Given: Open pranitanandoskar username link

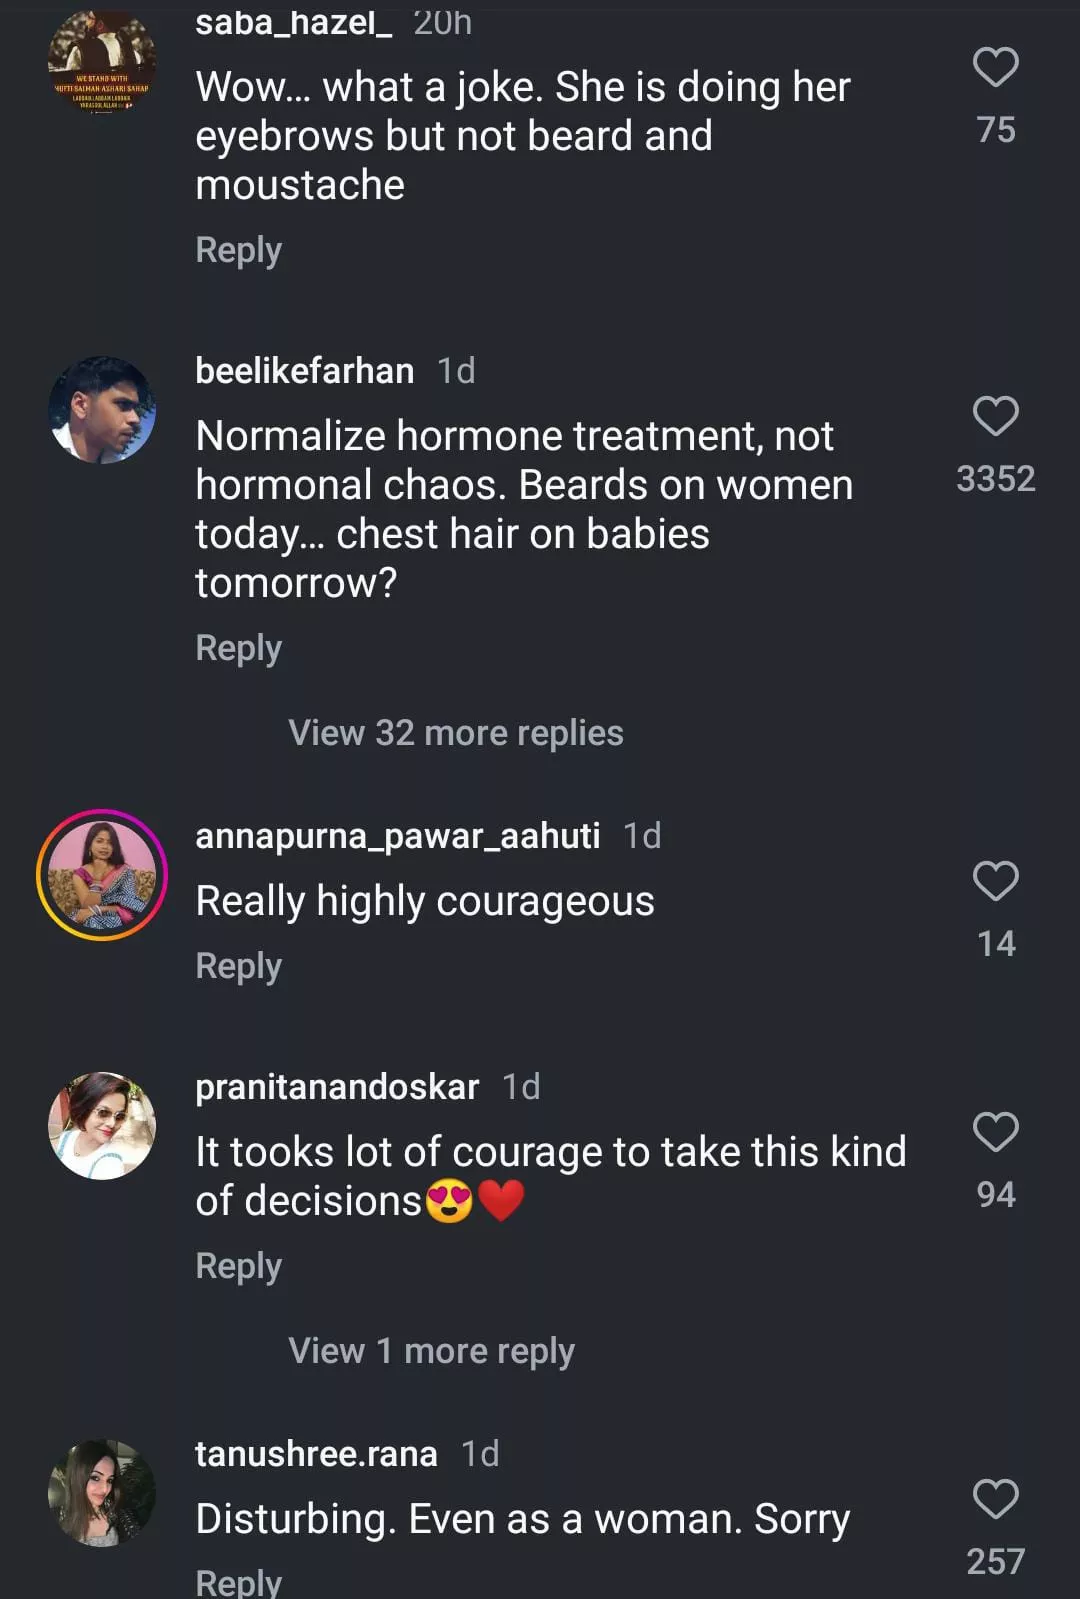Looking at the screenshot, I should click(337, 1087).
